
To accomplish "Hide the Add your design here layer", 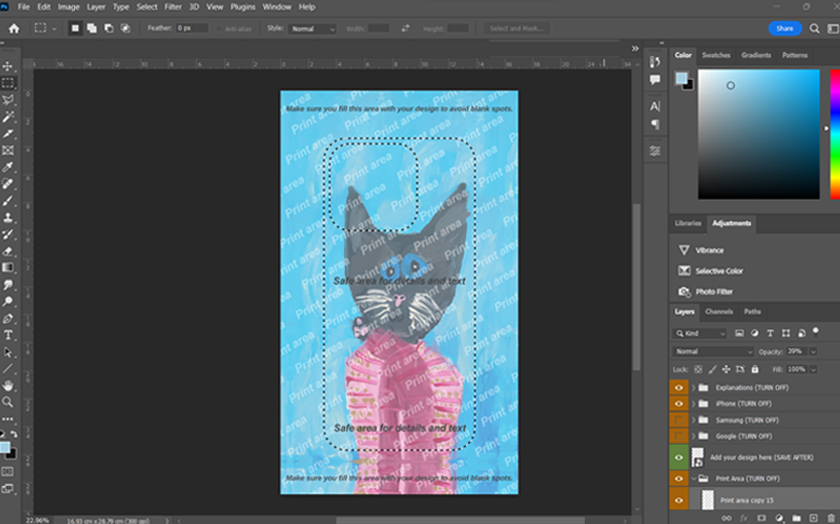I will [679, 457].
